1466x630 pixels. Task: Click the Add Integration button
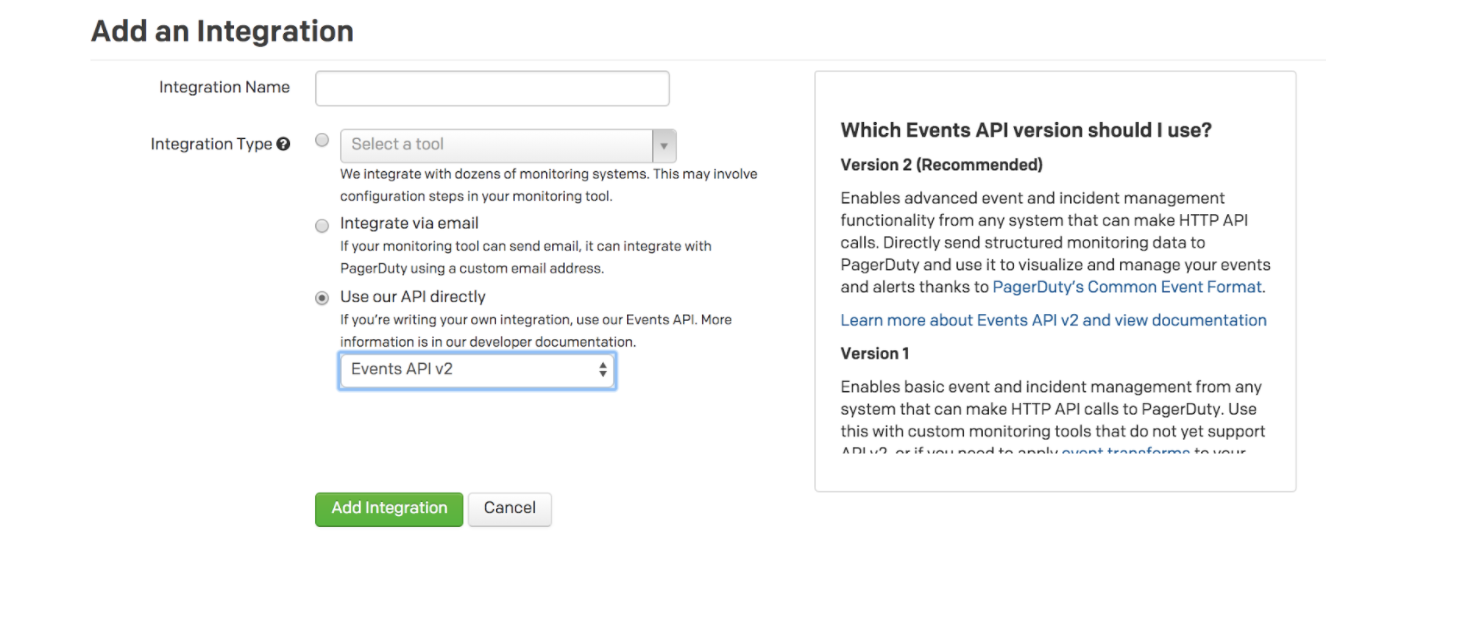pyautogui.click(x=389, y=508)
